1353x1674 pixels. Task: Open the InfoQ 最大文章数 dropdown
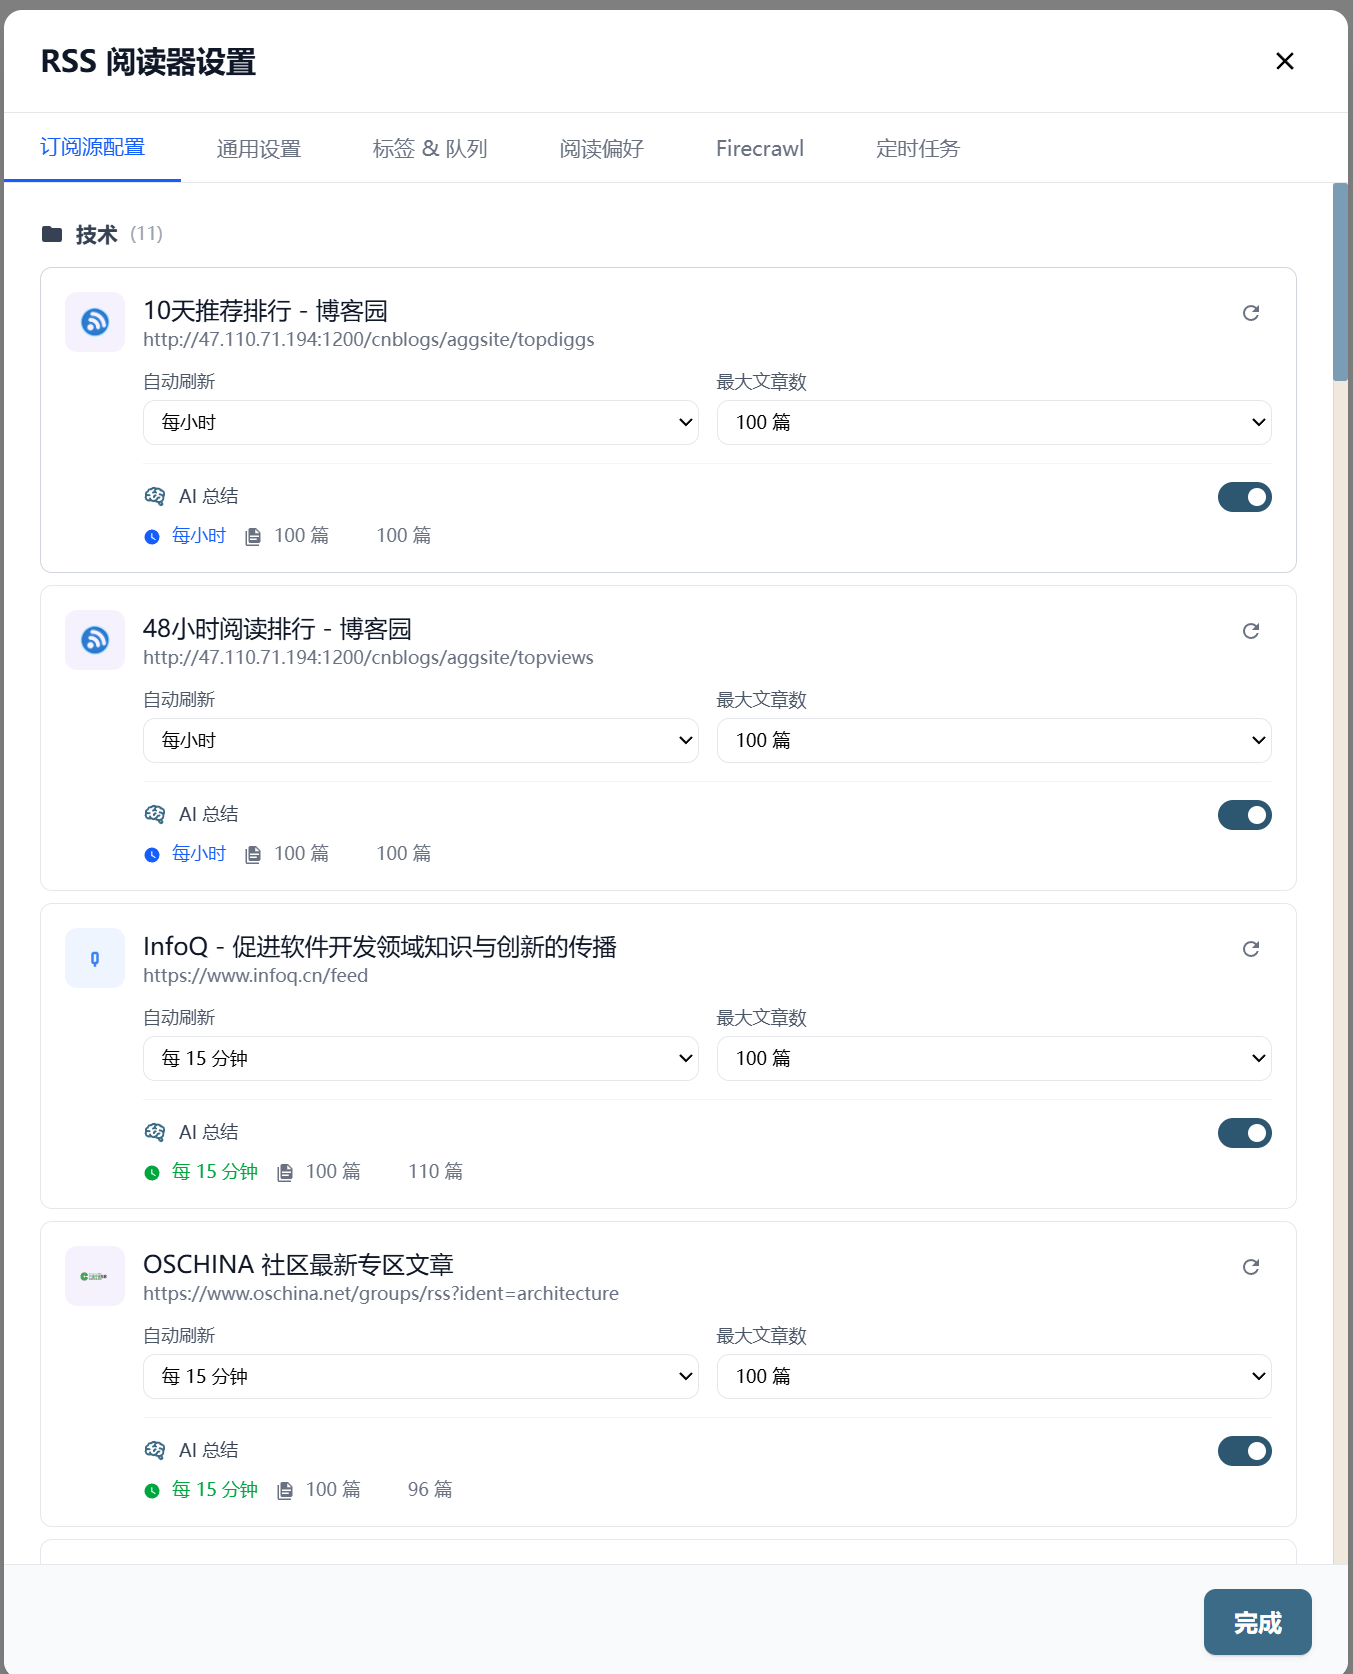(x=994, y=1058)
